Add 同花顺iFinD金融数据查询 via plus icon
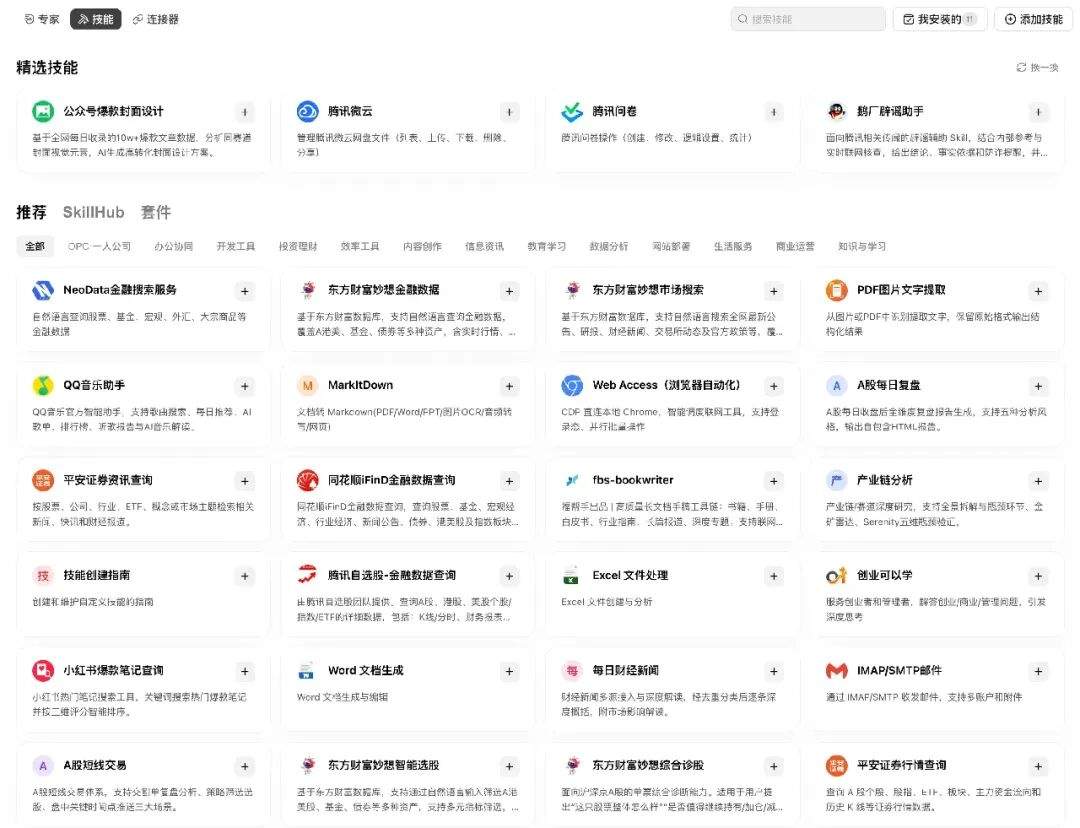Image resolution: width=1080 pixels, height=828 pixels. 509,481
